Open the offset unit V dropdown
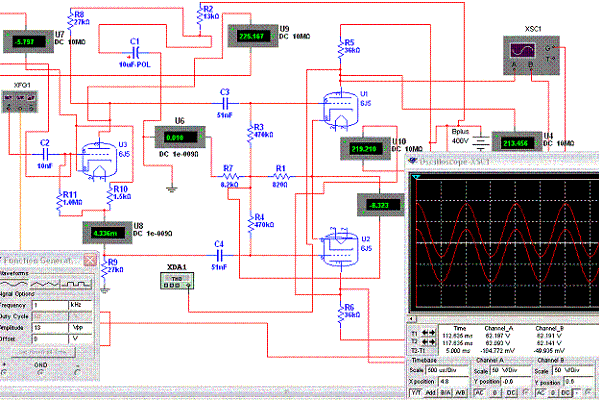Viewport: 599px width, 401px height. (80, 339)
